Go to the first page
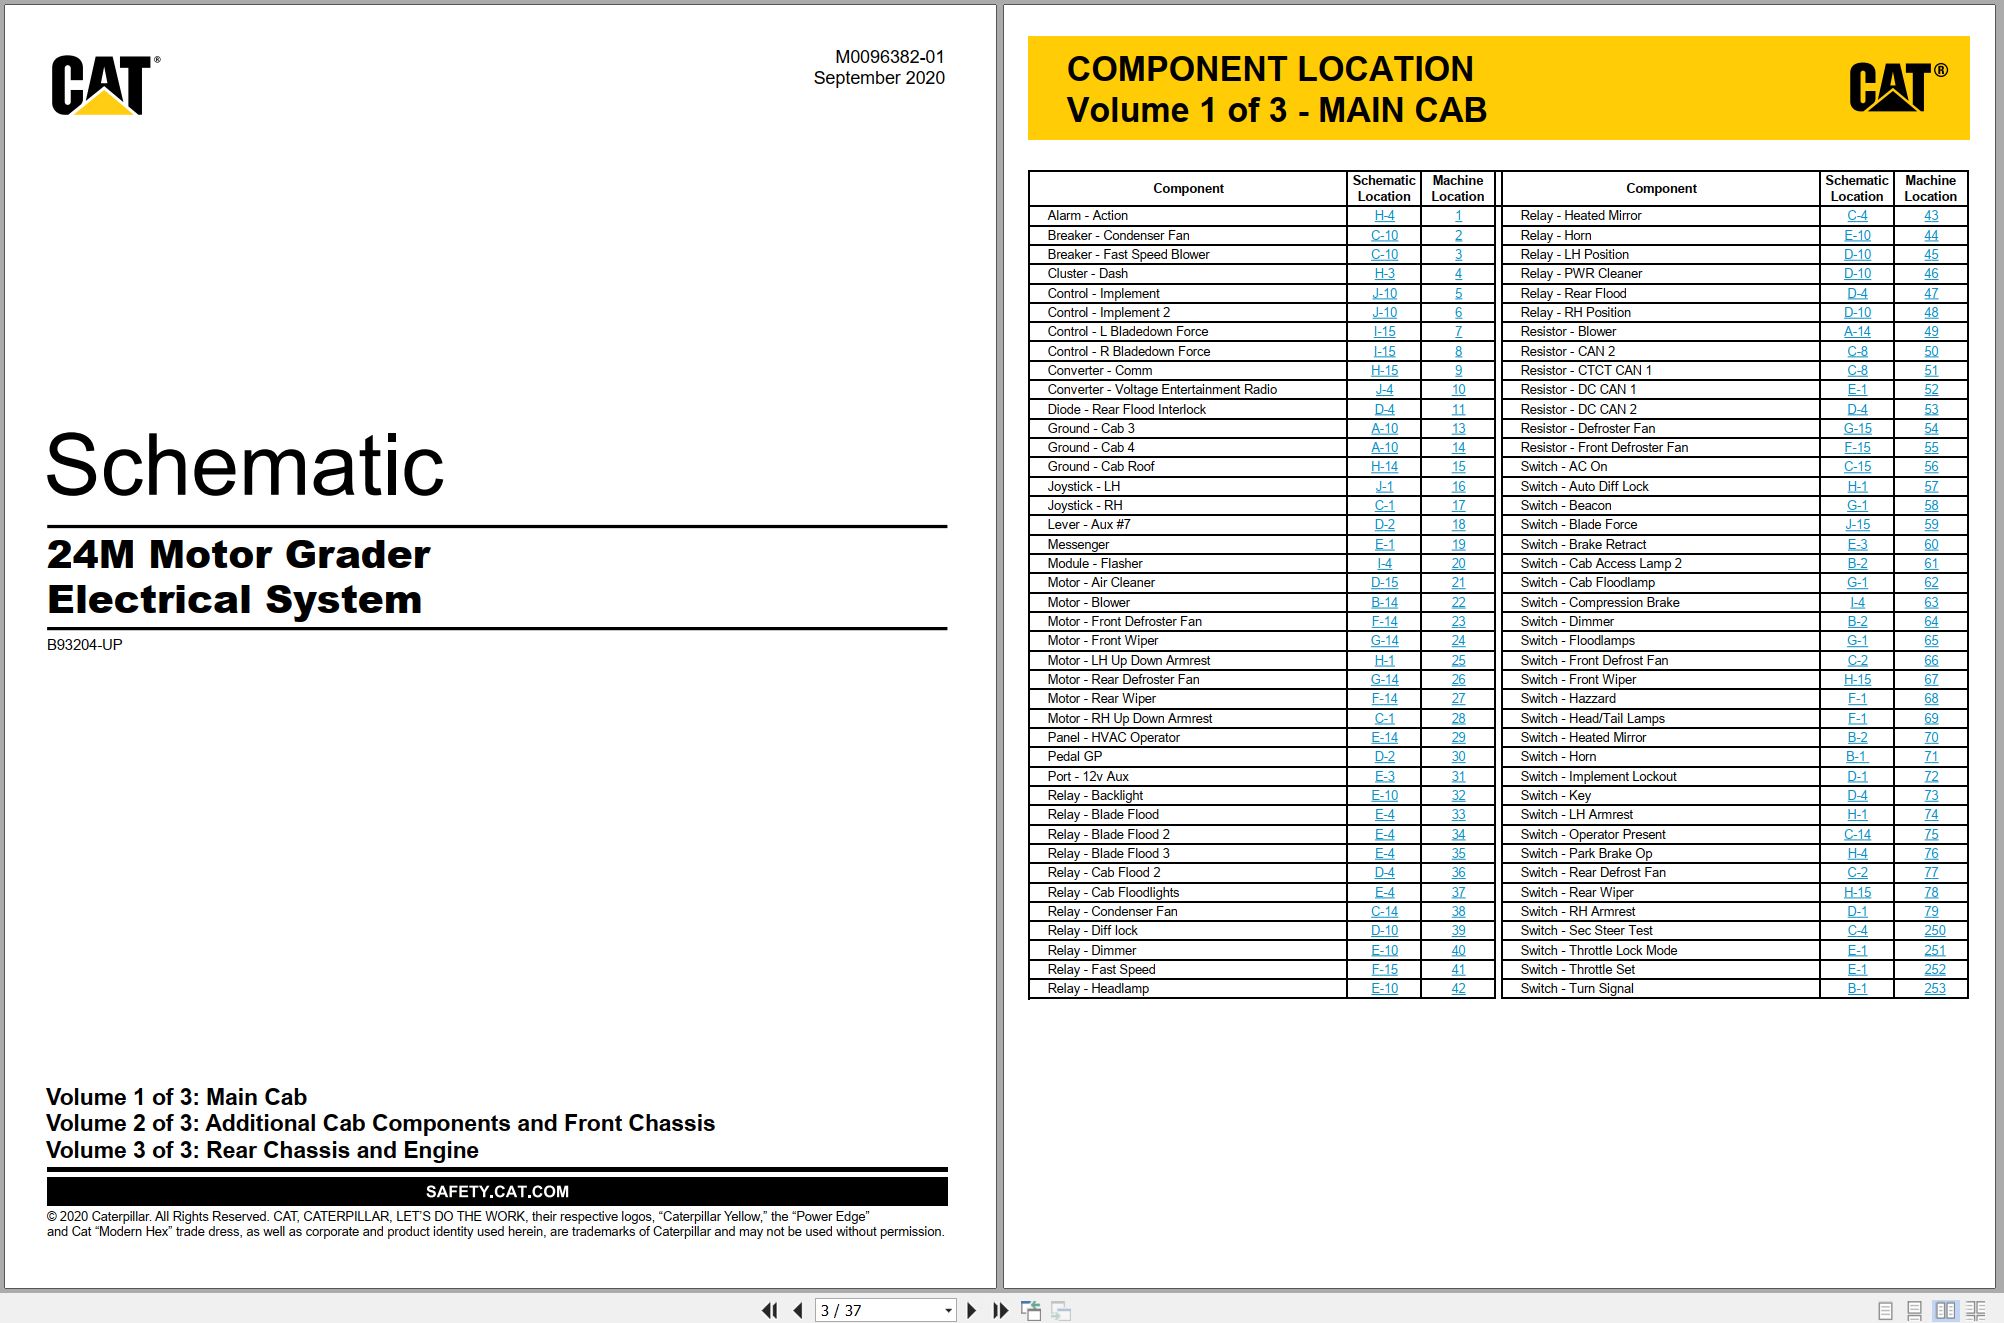 click(769, 1310)
